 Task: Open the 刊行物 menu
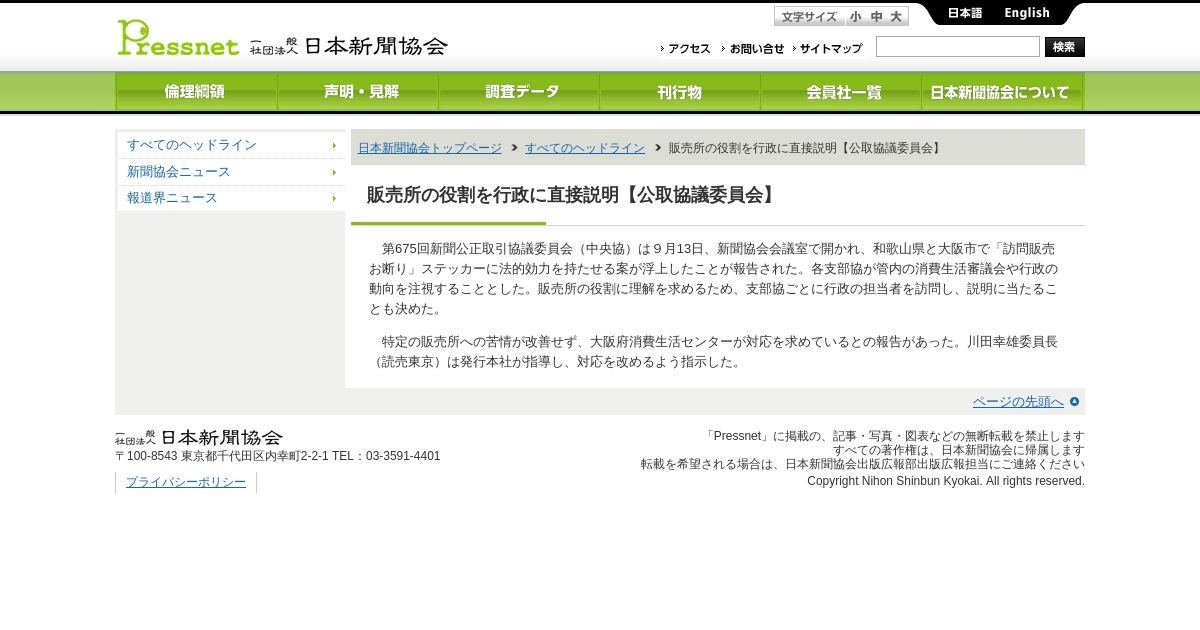(680, 92)
